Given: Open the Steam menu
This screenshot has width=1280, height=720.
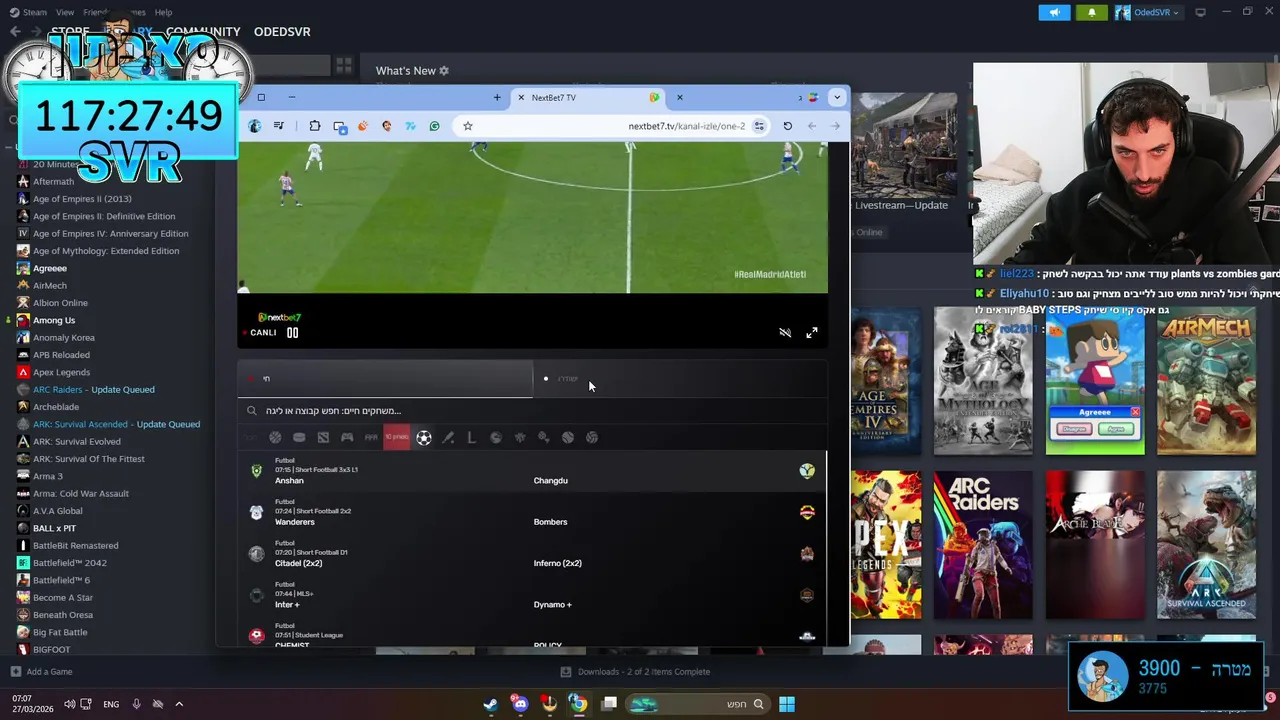Looking at the screenshot, I should pyautogui.click(x=29, y=12).
